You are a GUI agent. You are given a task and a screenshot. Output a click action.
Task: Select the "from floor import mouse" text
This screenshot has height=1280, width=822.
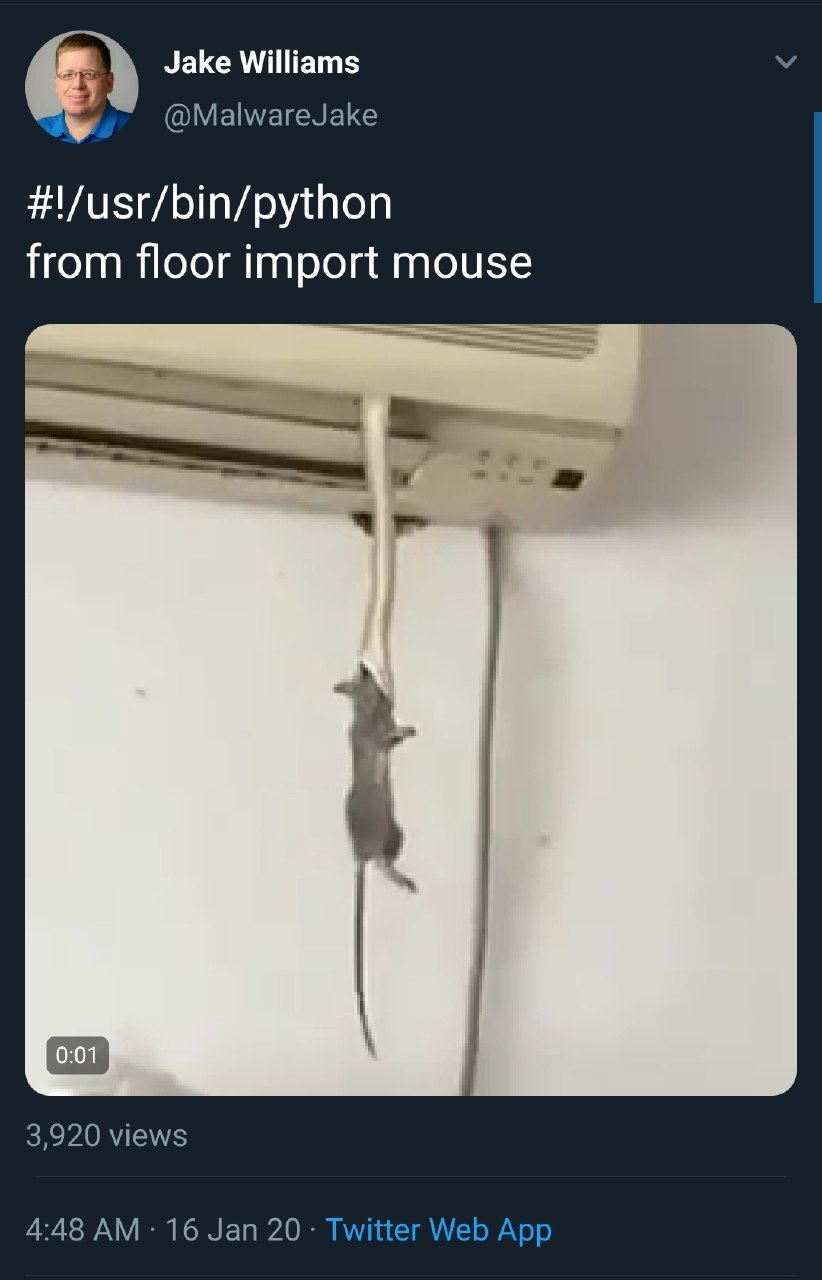pyautogui.click(x=279, y=263)
